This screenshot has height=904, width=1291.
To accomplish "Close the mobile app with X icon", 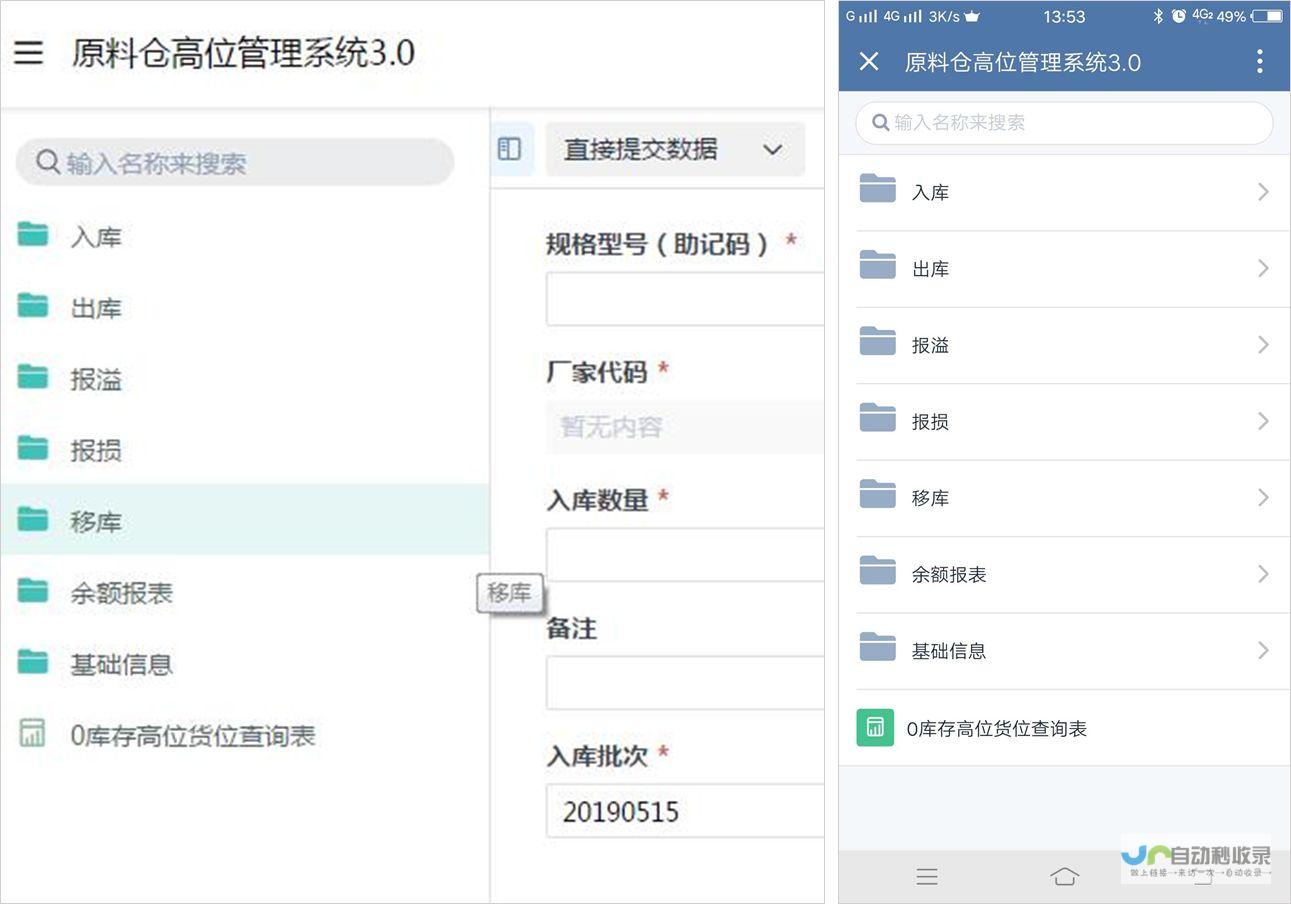I will (x=869, y=61).
